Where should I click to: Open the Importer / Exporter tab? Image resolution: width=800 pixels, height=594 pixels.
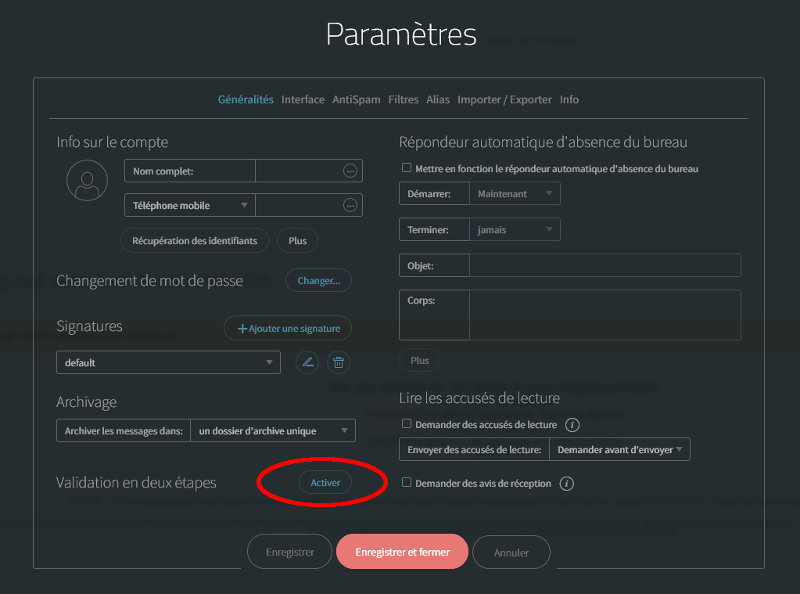pyautogui.click(x=504, y=100)
